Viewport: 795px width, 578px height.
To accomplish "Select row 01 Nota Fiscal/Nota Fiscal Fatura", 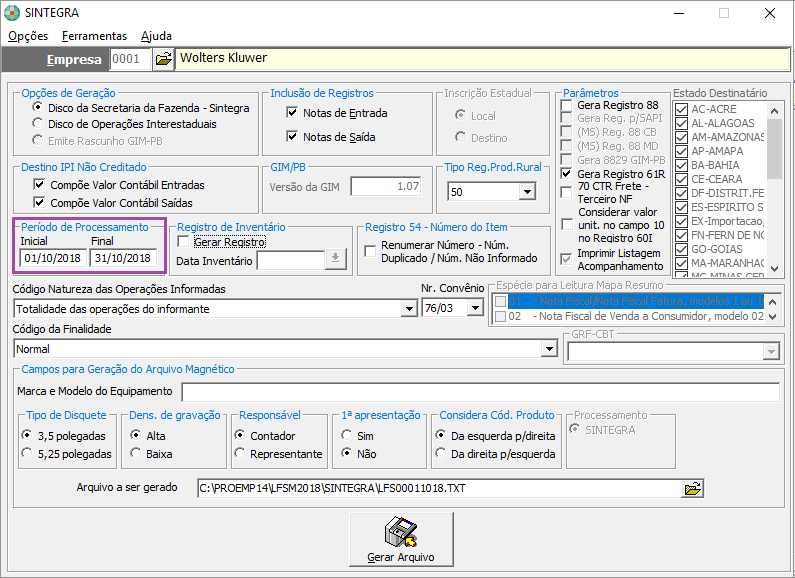I will coord(629,301).
